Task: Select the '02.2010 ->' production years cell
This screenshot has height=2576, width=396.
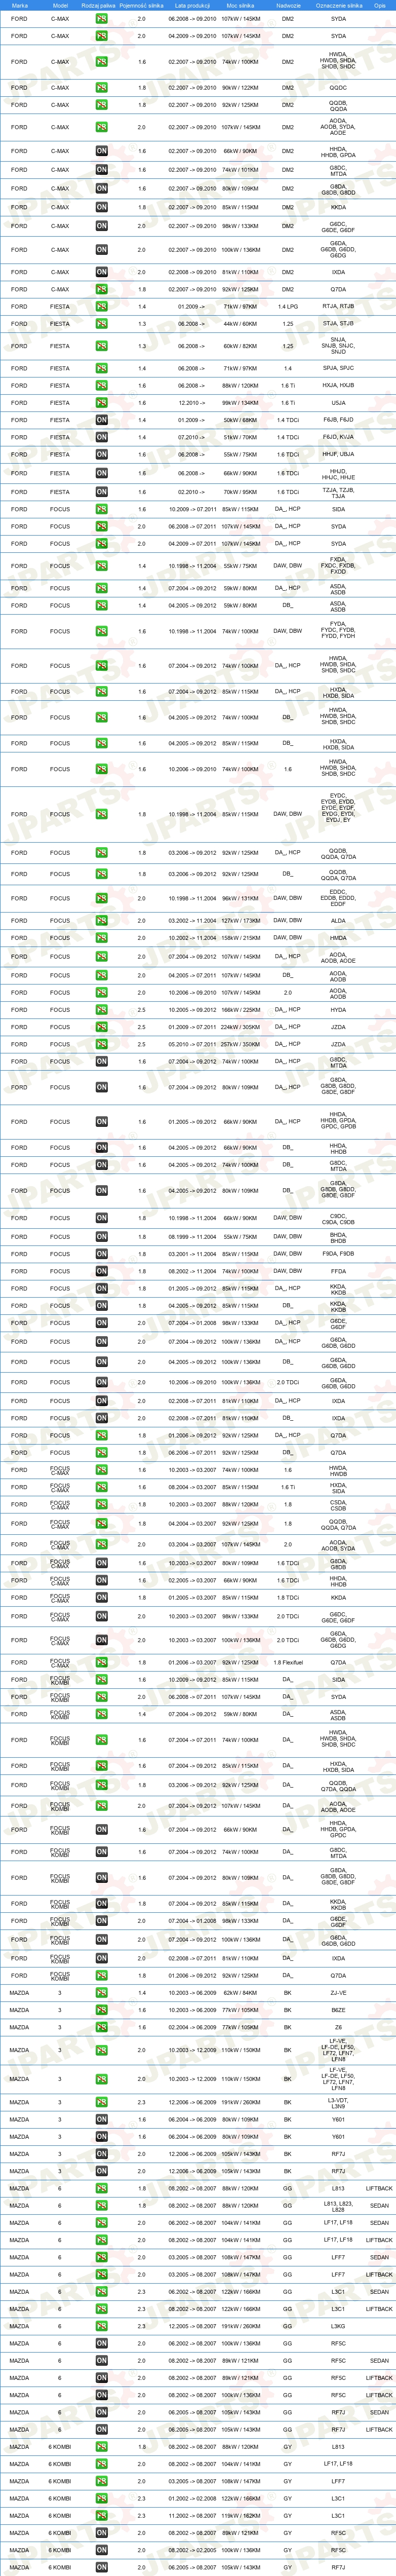Action: (x=192, y=492)
